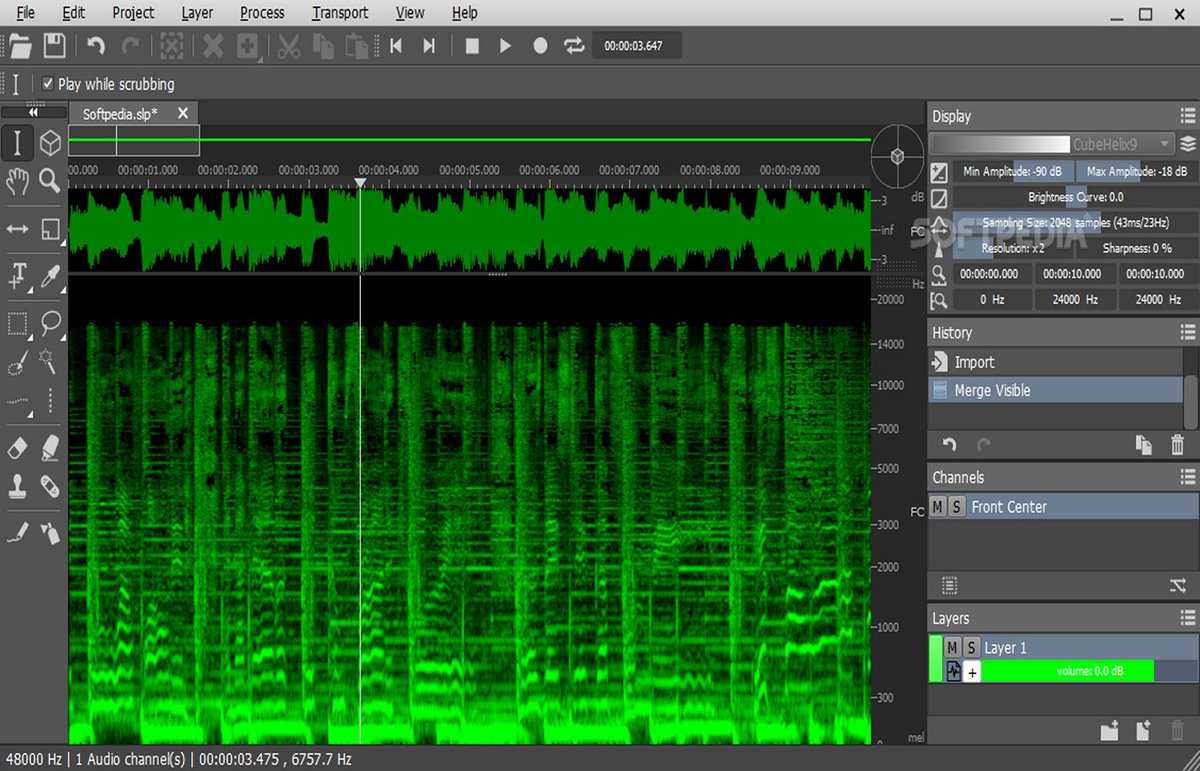The height and width of the screenshot is (771, 1200).
Task: Choose the Lasso selection tool
Action: [x=50, y=323]
